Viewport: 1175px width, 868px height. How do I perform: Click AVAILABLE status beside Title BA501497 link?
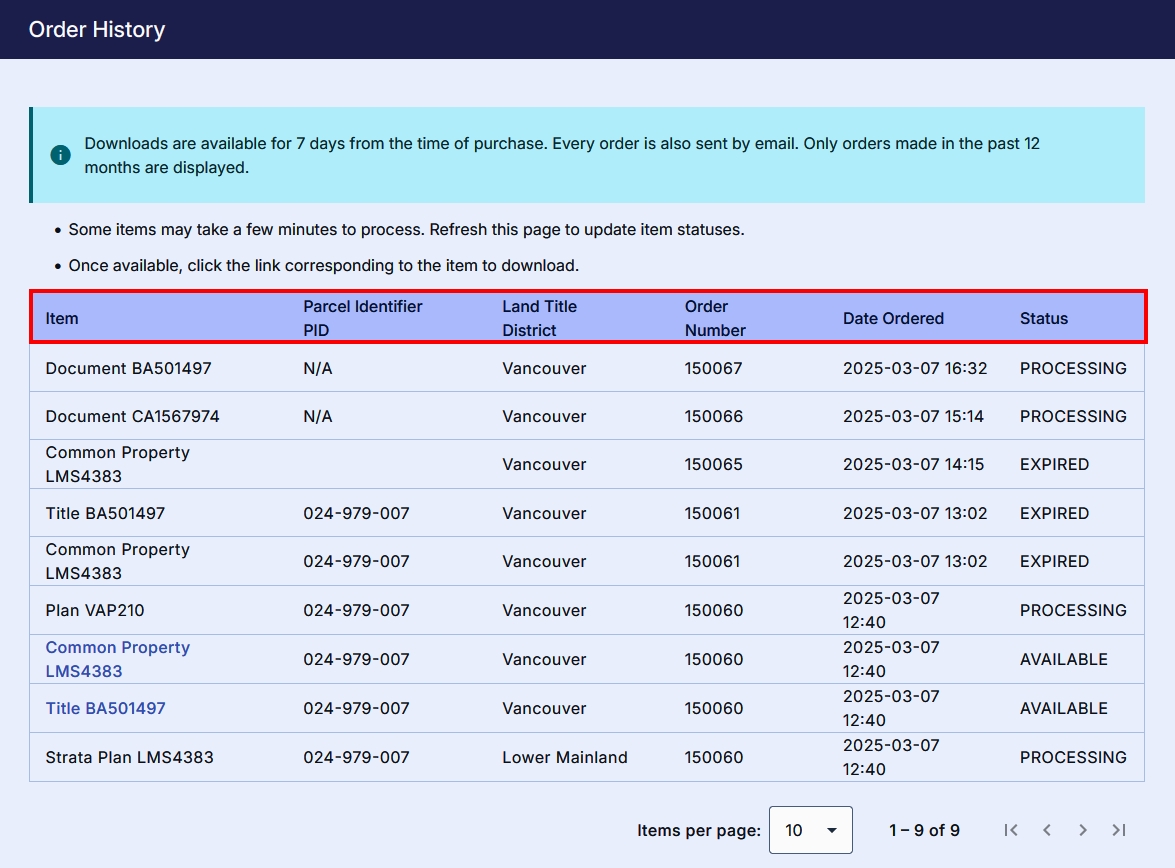click(x=1063, y=708)
